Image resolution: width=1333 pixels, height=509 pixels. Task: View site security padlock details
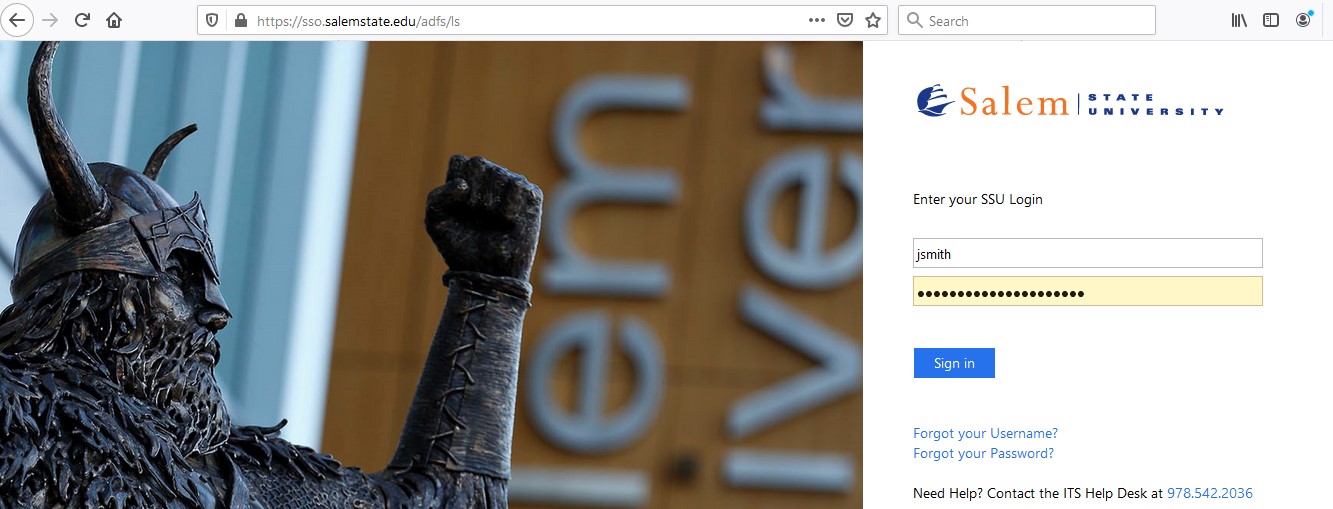238,20
